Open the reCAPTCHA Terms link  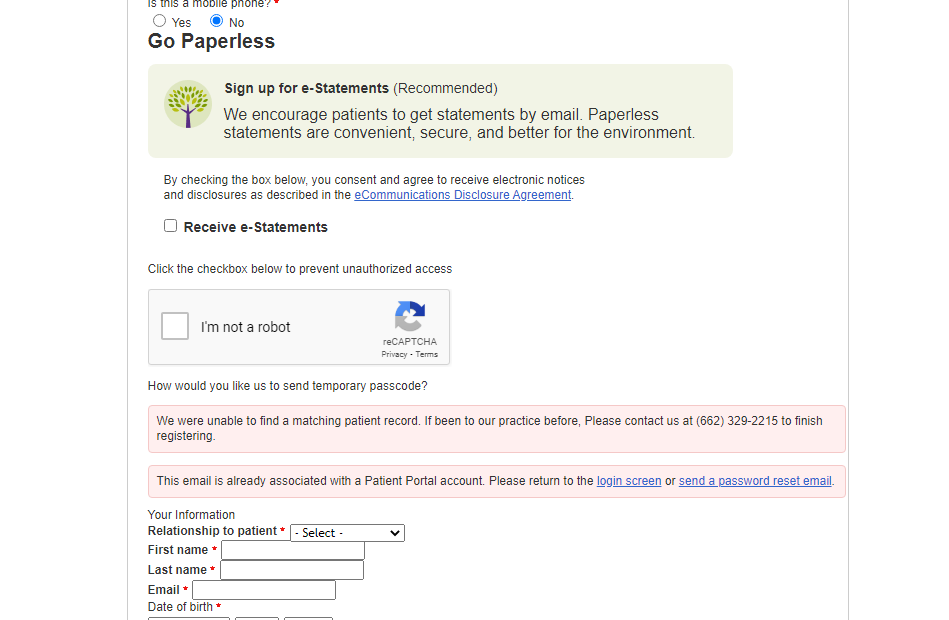pyautogui.click(x=427, y=354)
